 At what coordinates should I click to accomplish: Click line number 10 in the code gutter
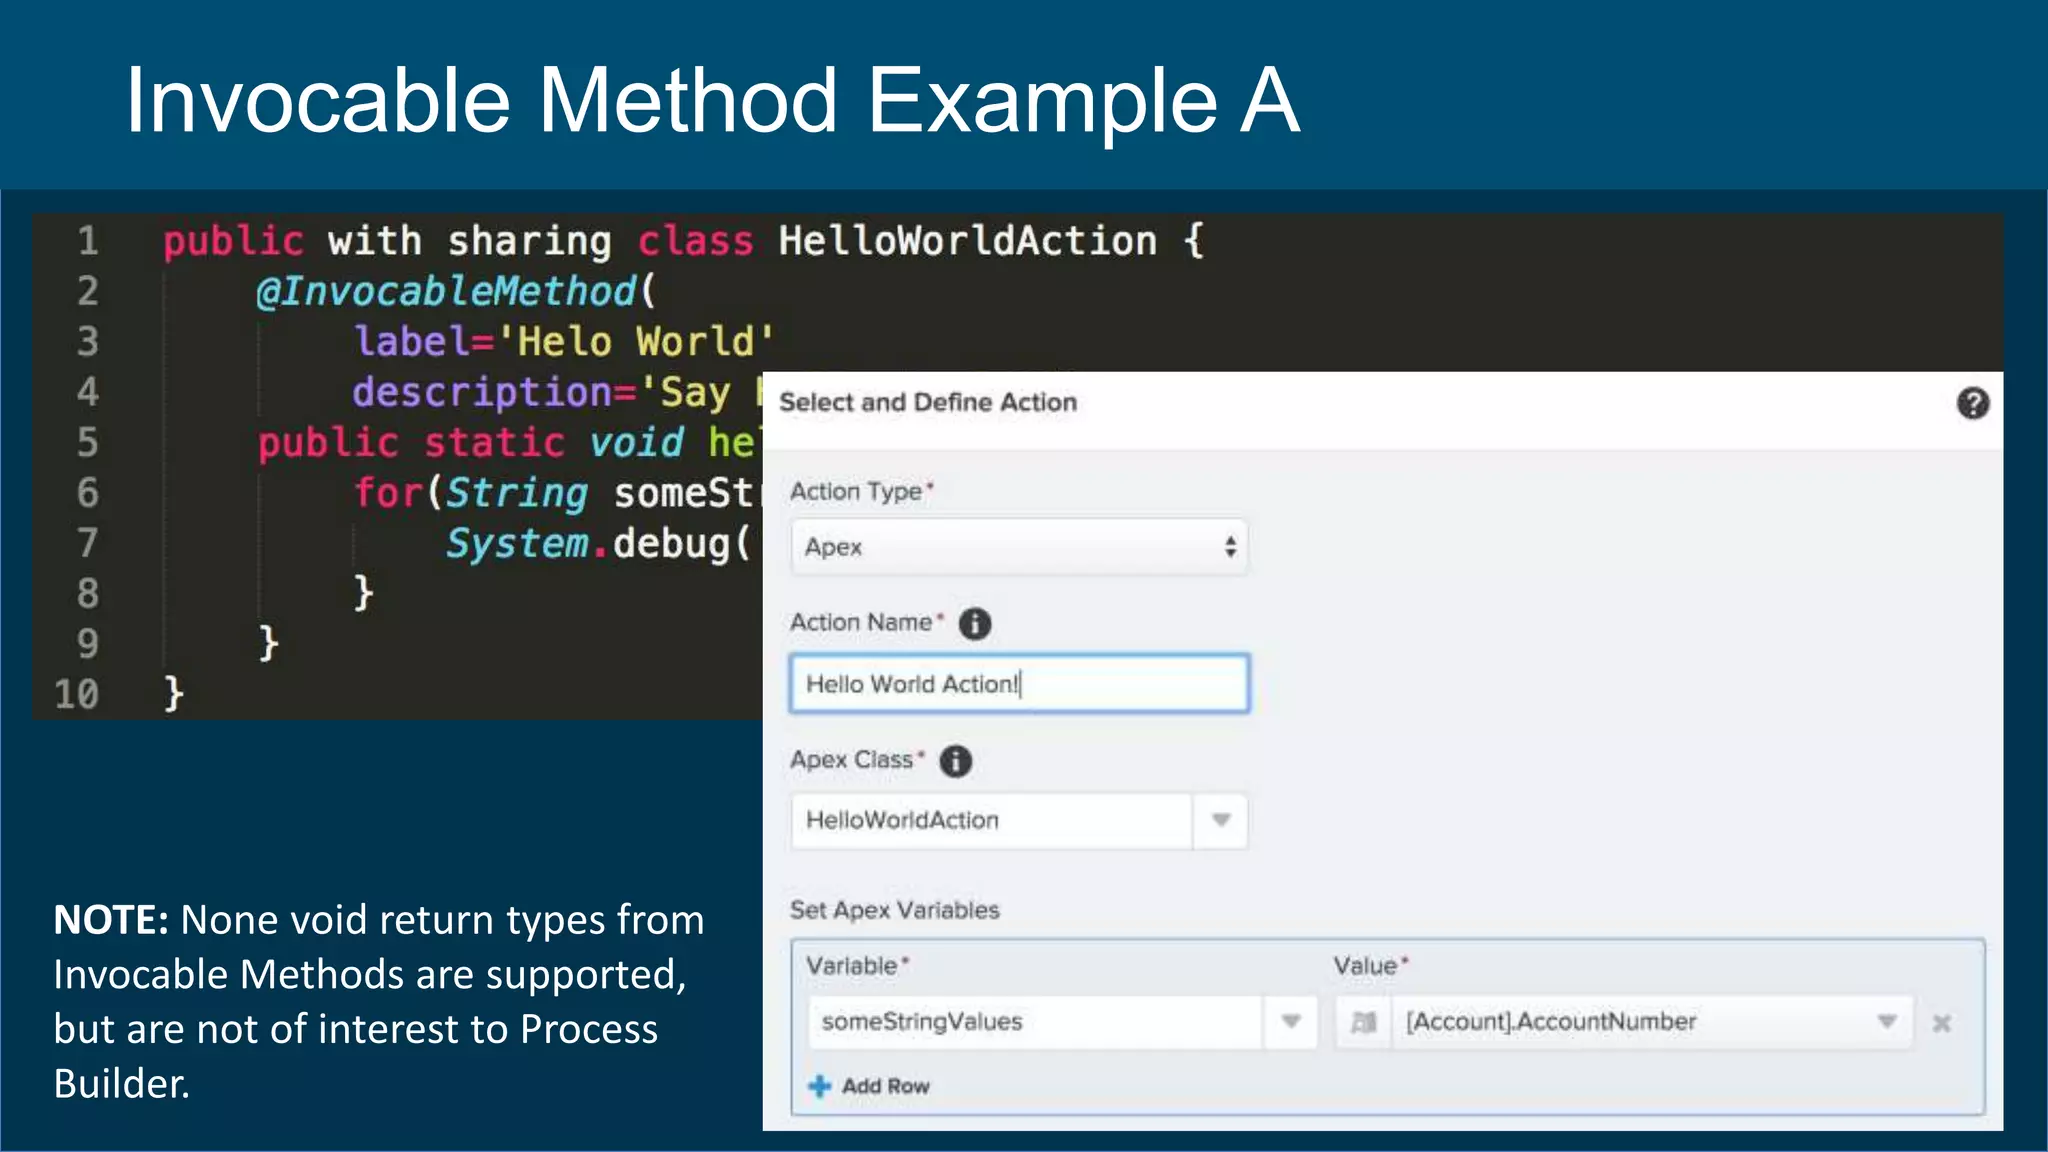coord(77,694)
